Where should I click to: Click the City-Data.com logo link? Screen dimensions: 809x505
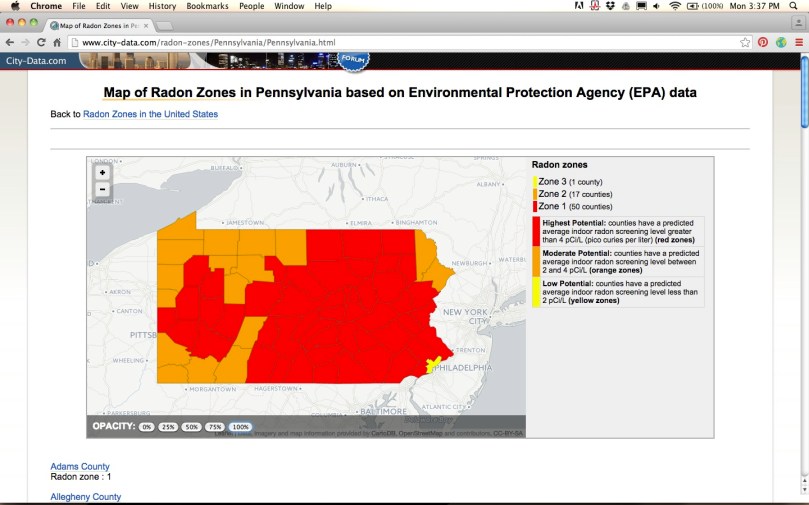[36, 61]
